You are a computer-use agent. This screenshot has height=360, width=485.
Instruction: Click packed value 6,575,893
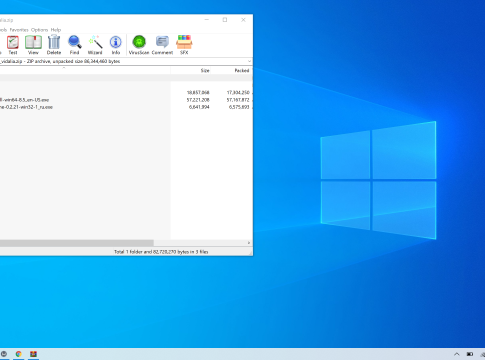coord(239,107)
